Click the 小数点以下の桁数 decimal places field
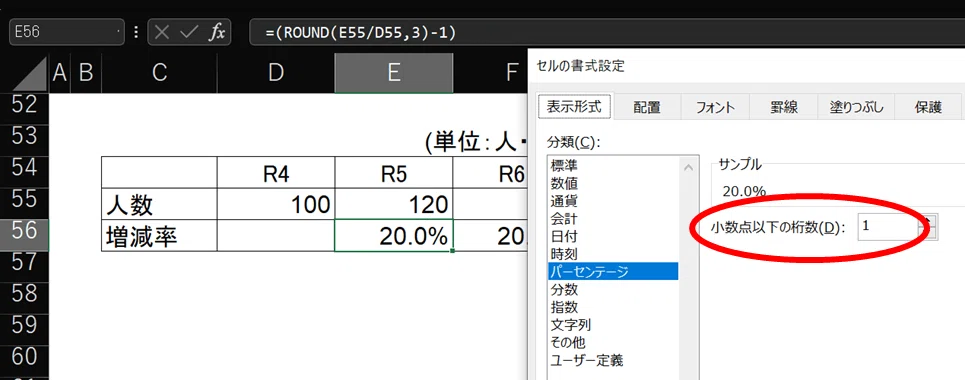965x380 pixels. 889,227
